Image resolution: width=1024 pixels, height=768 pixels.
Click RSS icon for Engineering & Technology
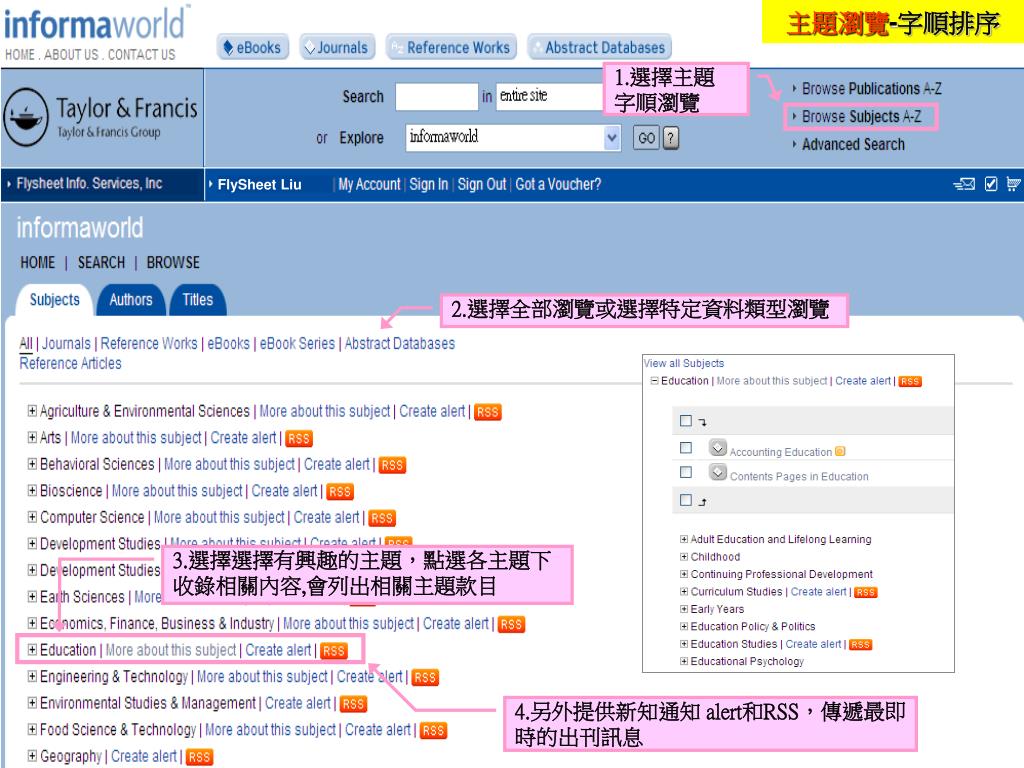click(424, 678)
